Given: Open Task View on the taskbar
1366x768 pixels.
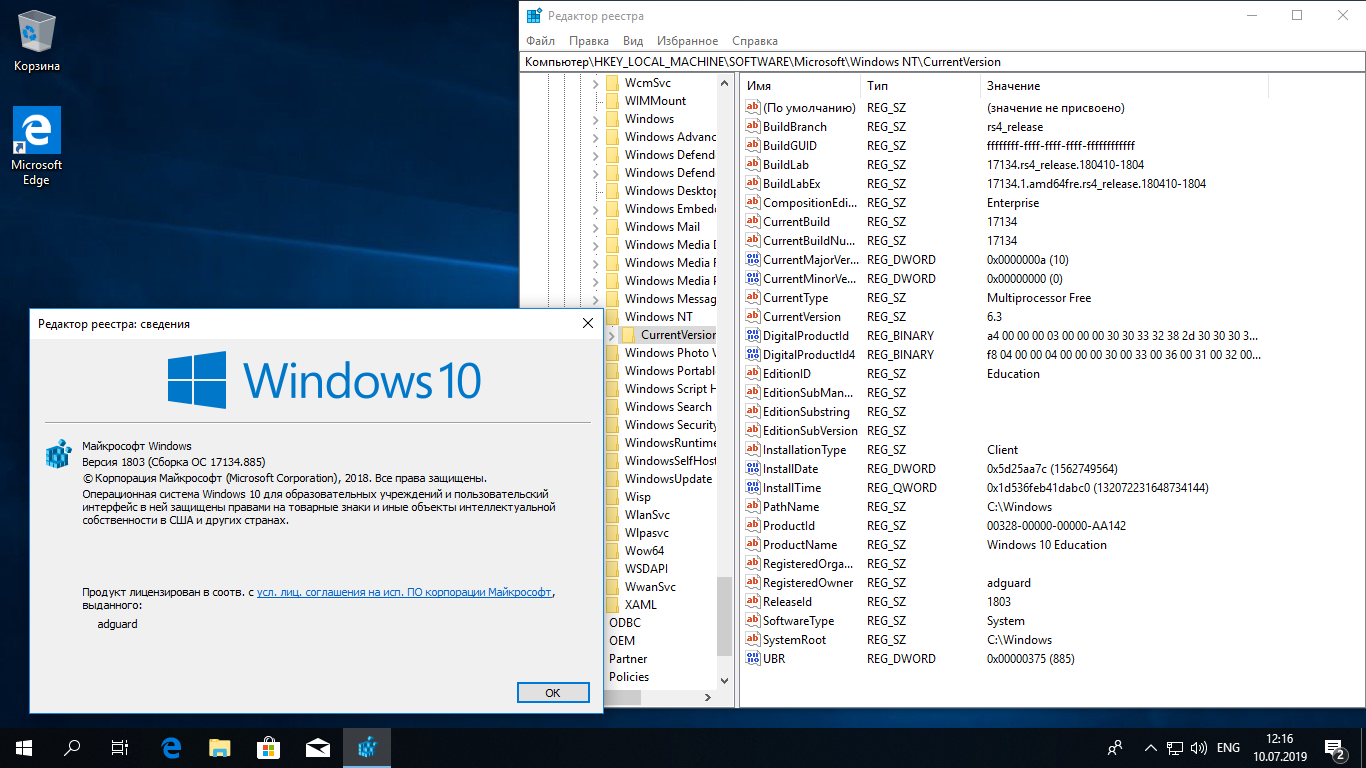Looking at the screenshot, I should [x=120, y=747].
